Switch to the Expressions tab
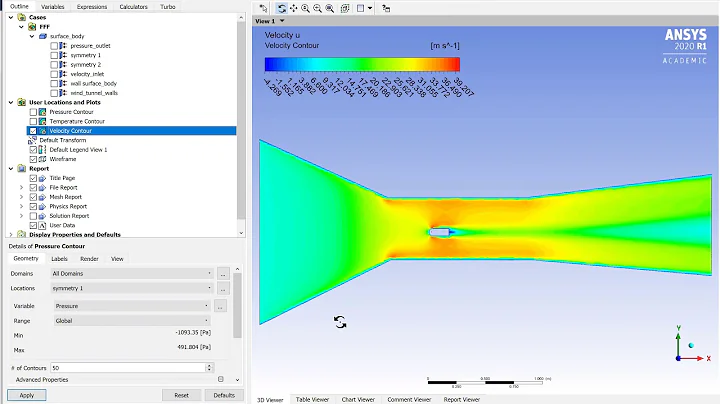720x404 pixels. (92, 6)
